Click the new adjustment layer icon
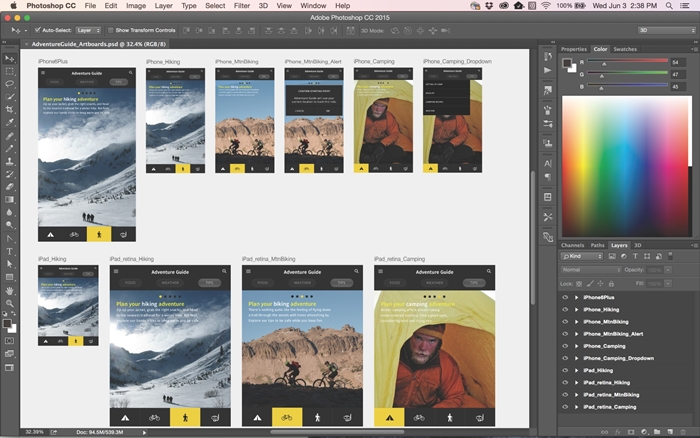The width and height of the screenshot is (700, 438). point(644,432)
